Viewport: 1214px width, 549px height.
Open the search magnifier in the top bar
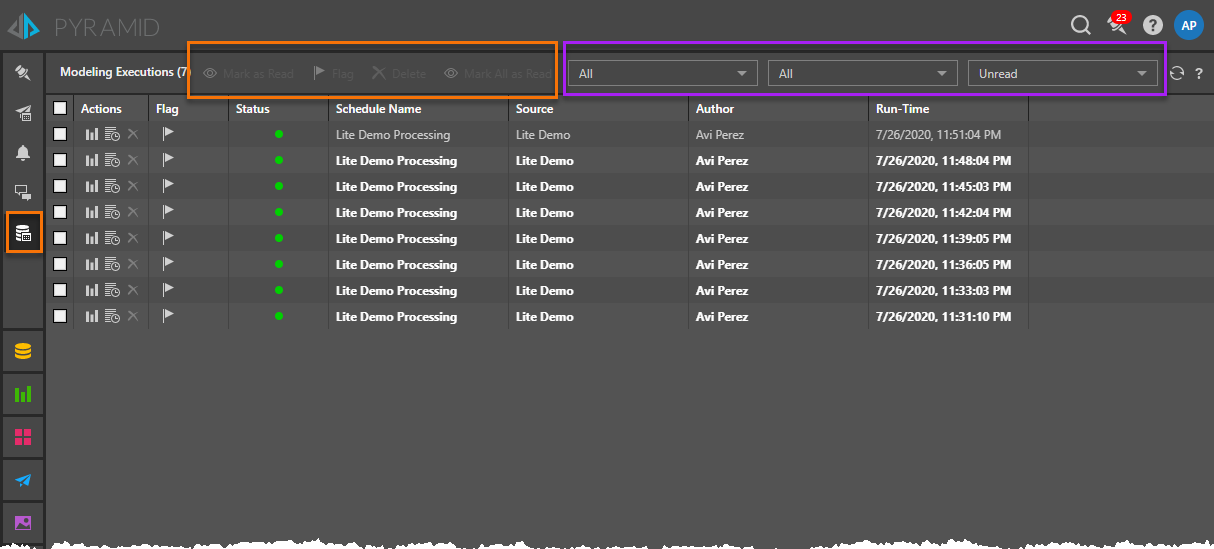[x=1080, y=26]
